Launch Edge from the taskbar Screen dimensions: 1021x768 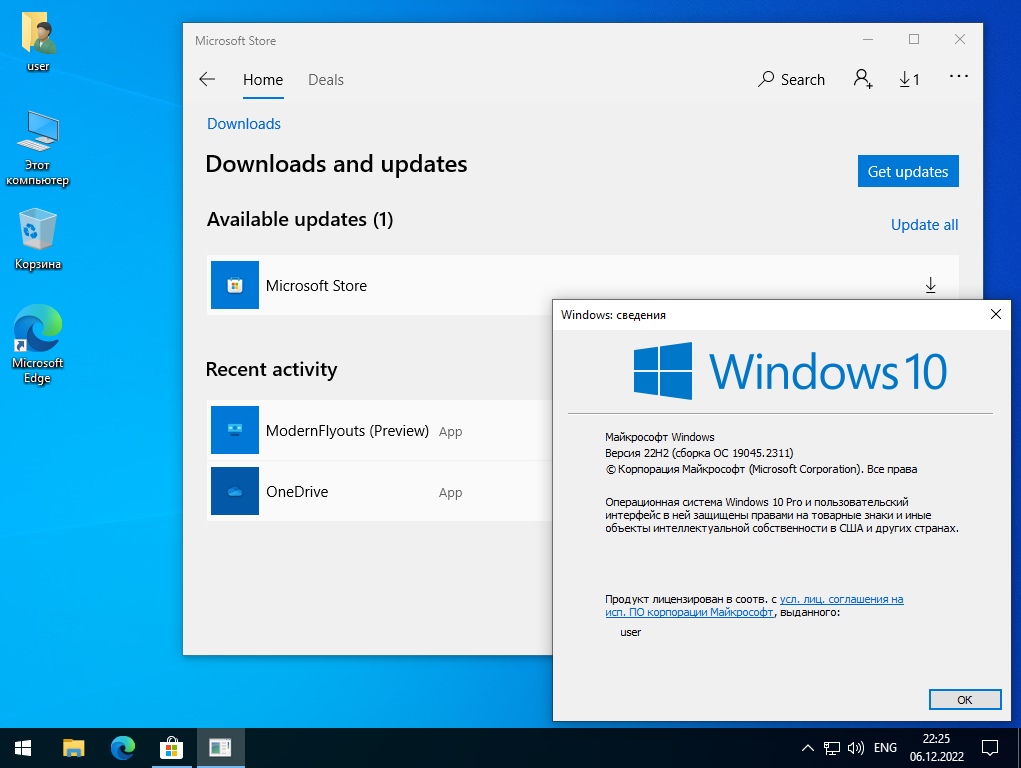pyautogui.click(x=122, y=748)
